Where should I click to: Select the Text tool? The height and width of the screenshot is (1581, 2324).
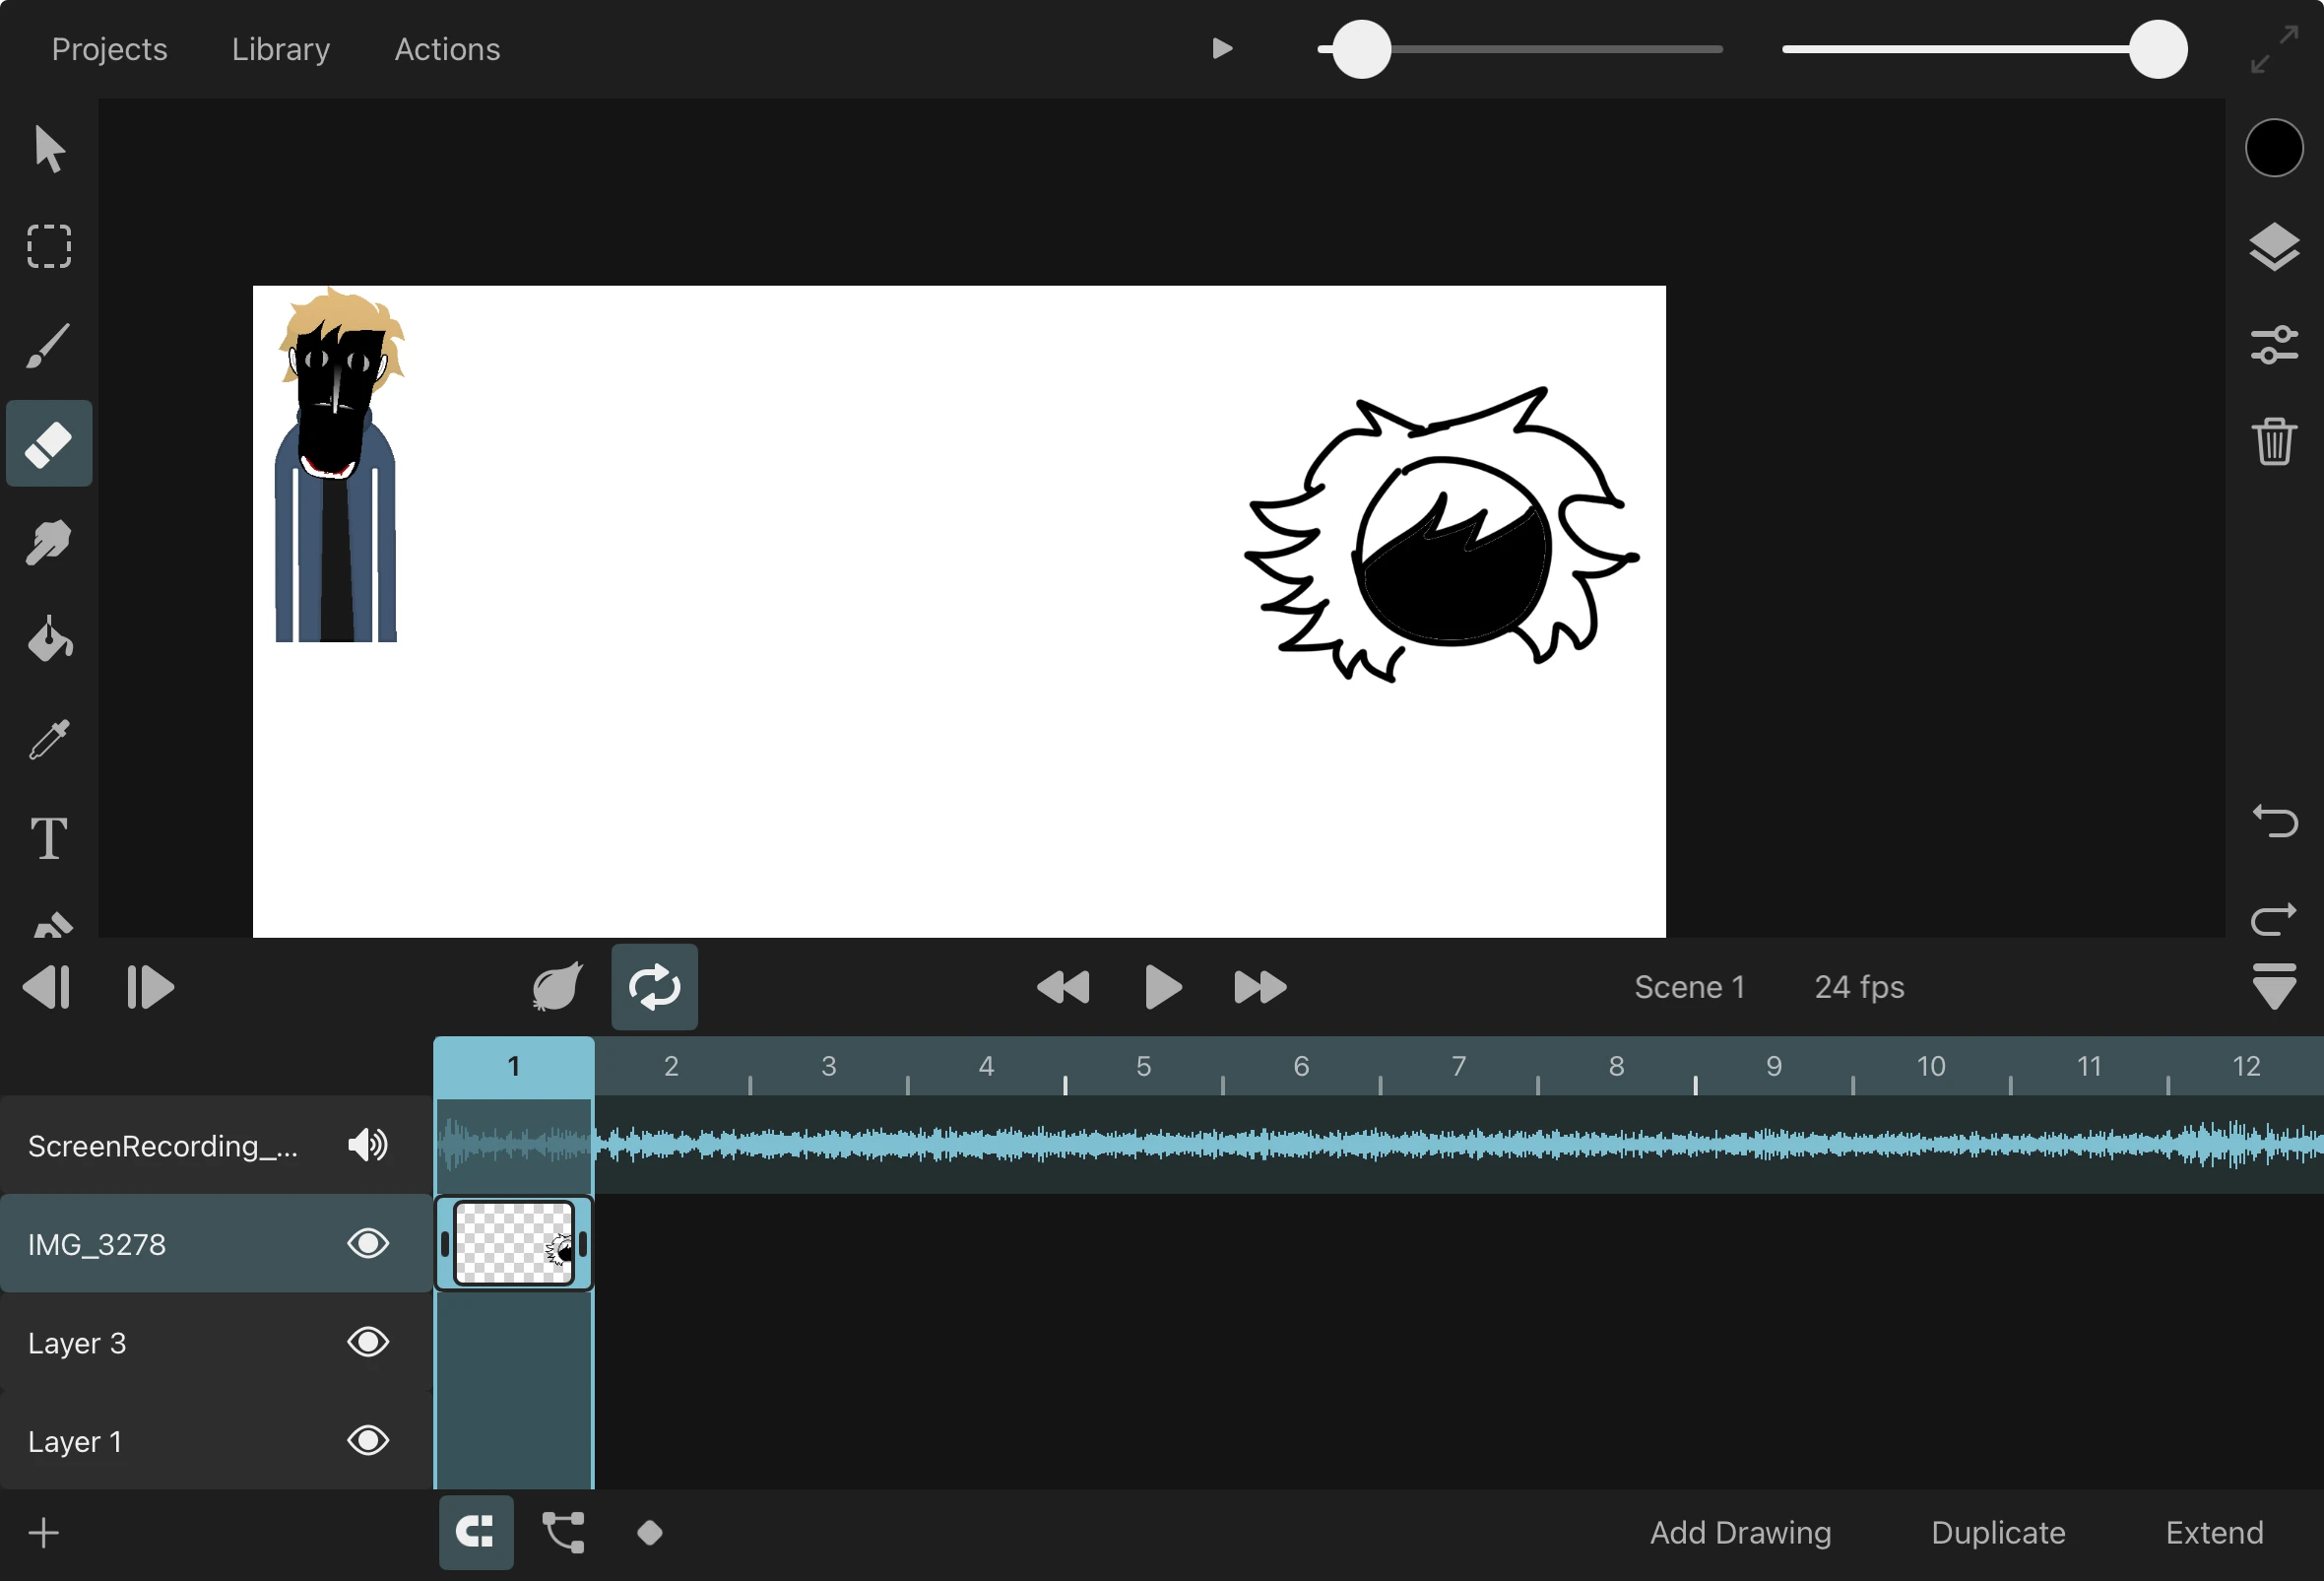click(x=48, y=838)
